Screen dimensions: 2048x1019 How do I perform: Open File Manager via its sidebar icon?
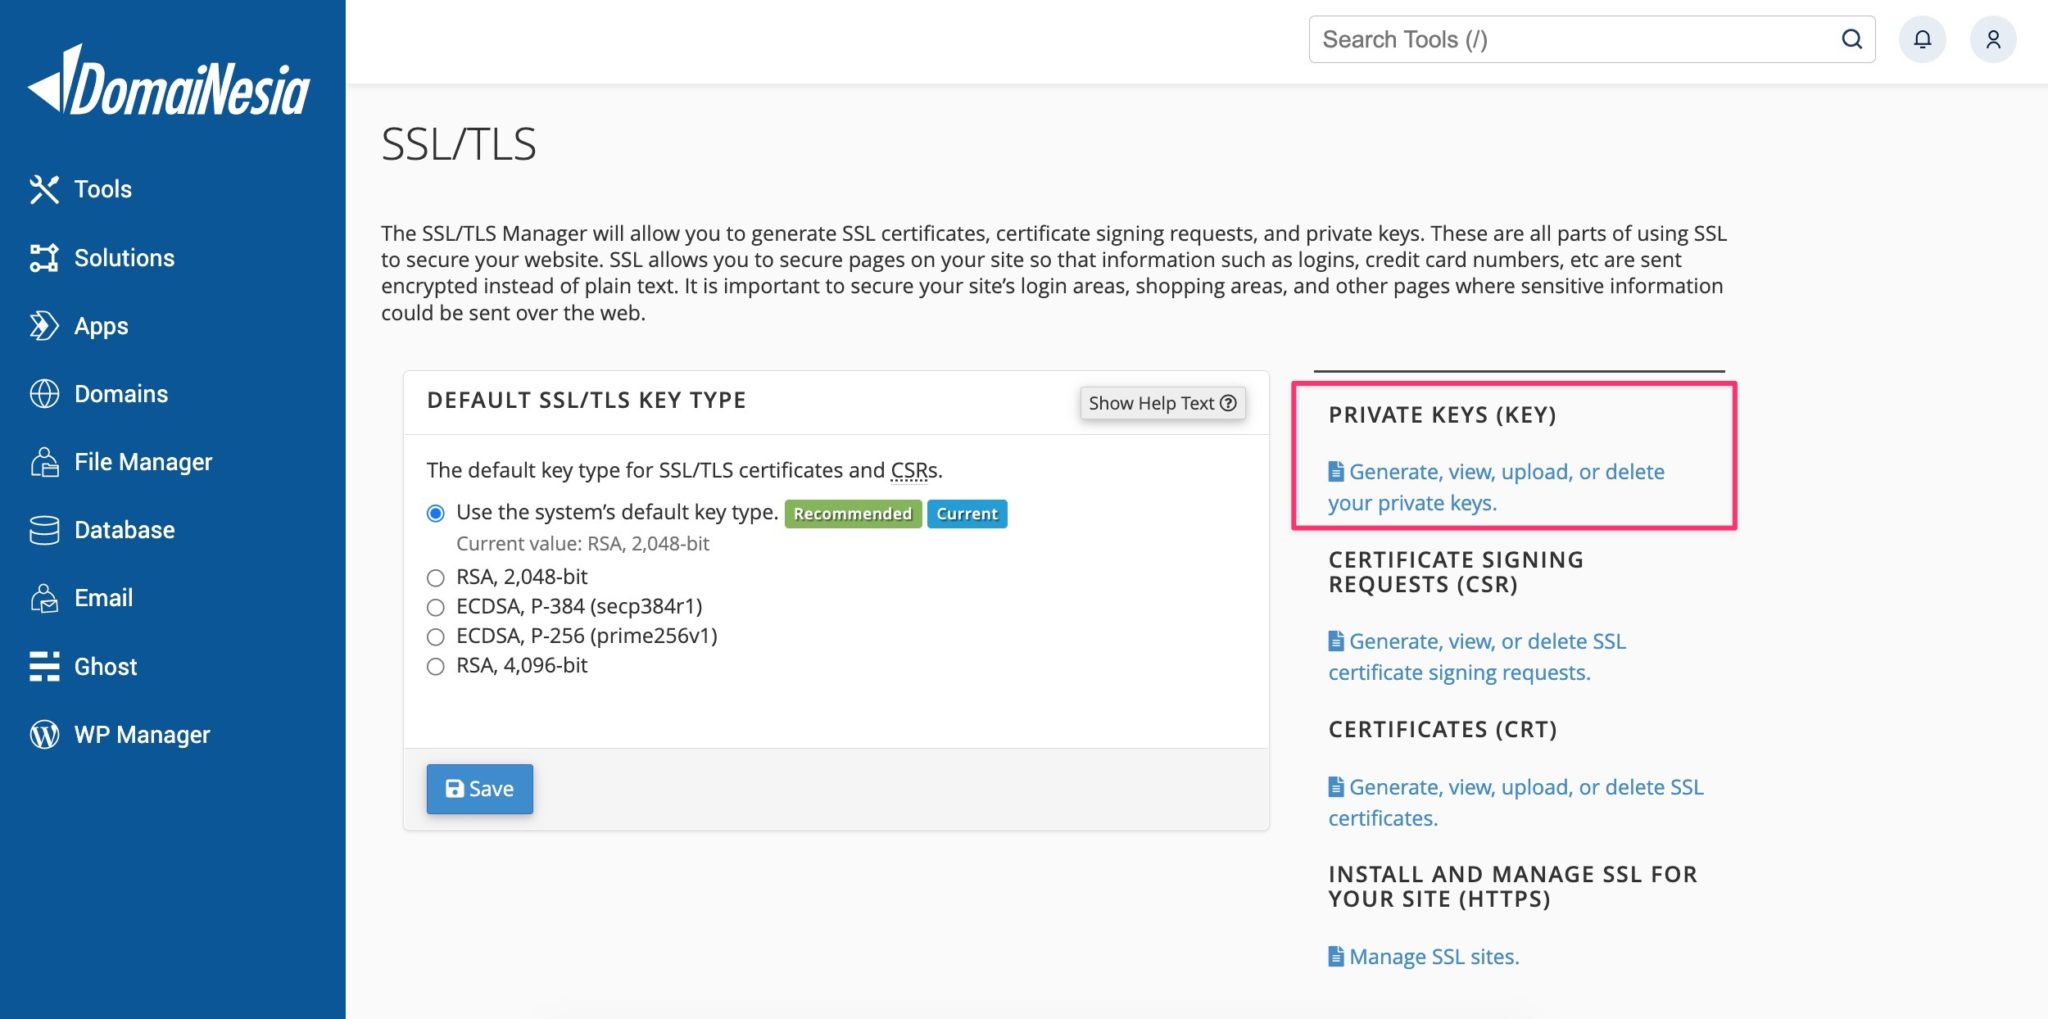click(x=44, y=461)
